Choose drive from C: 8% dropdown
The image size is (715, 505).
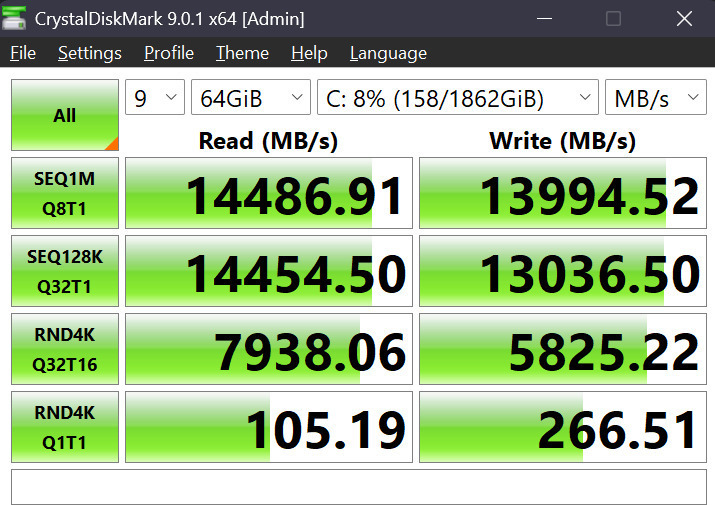(457, 98)
